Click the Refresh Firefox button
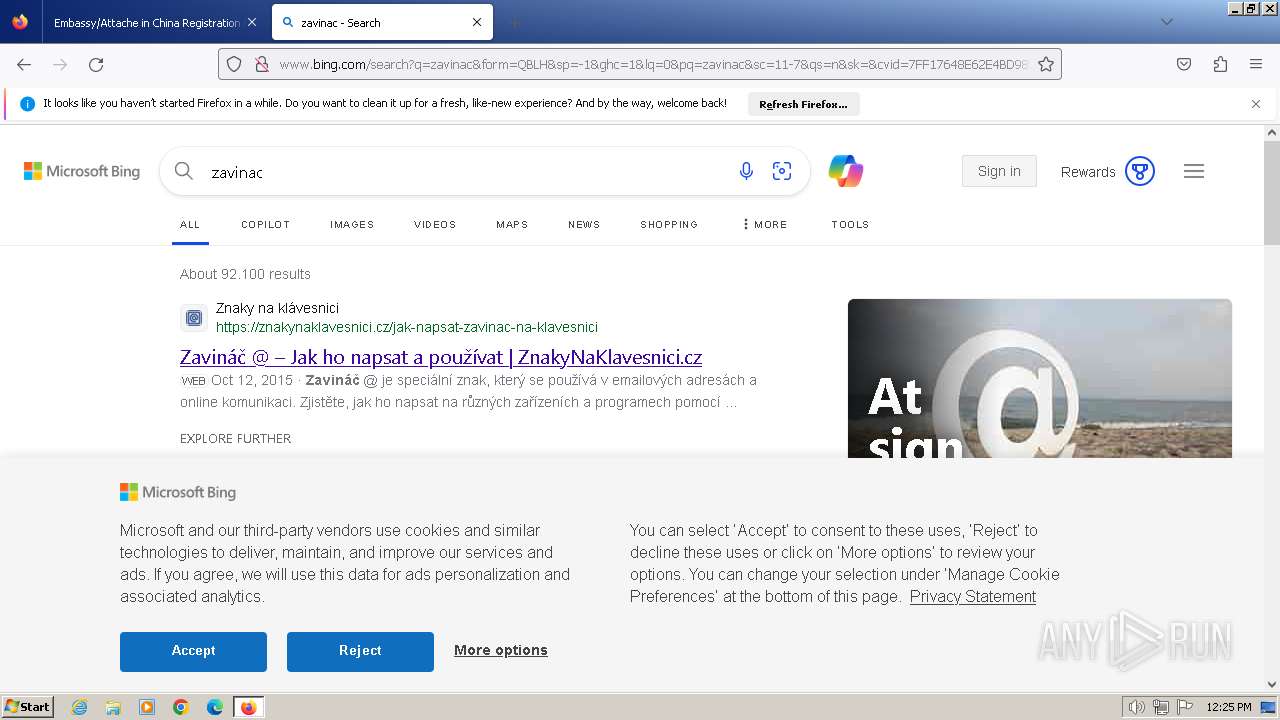 [803, 104]
